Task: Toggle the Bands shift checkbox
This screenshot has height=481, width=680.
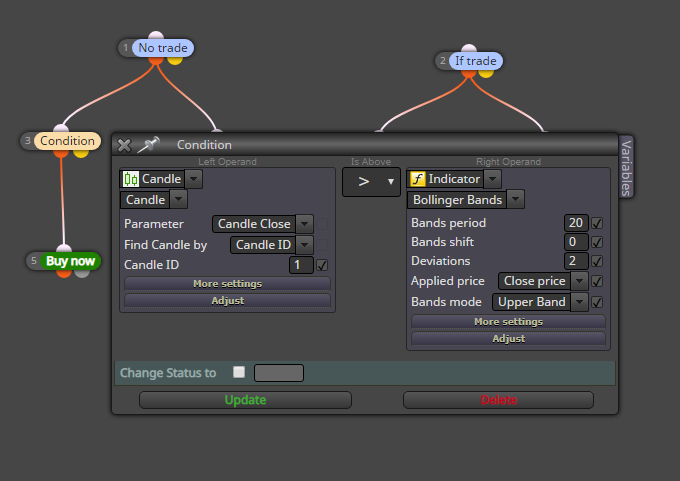Action: 597,242
